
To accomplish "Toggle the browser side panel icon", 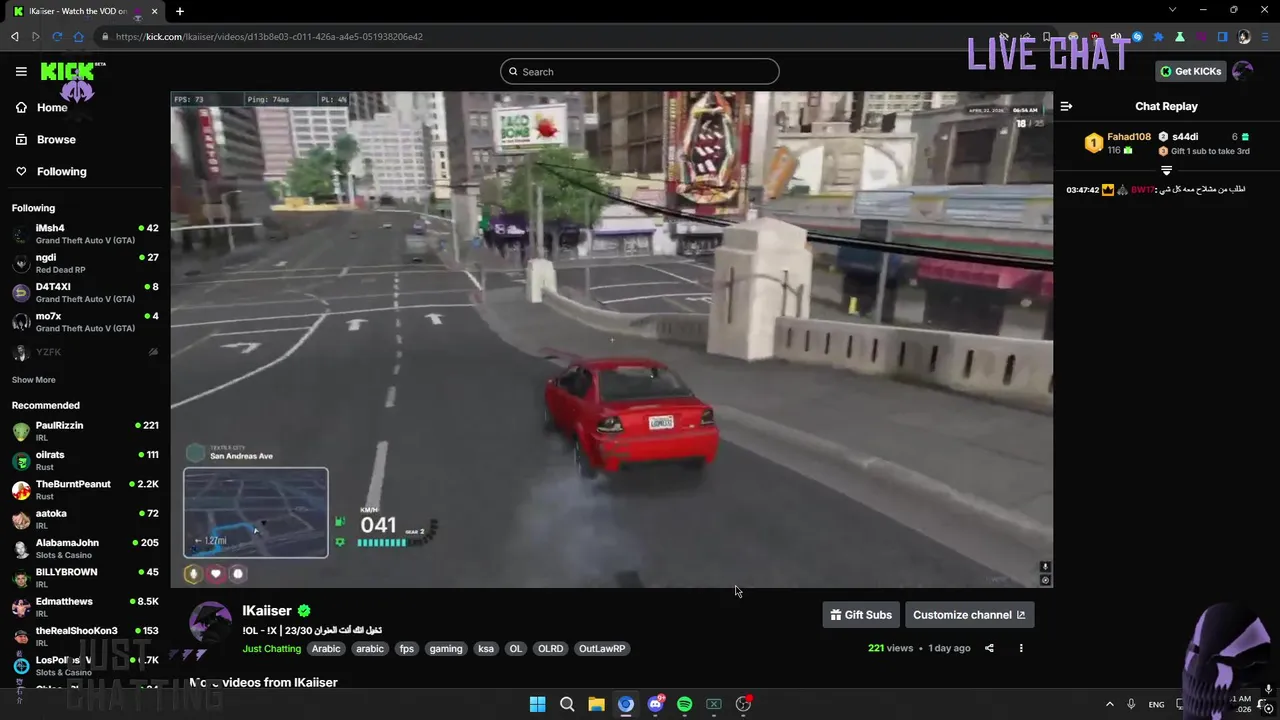I will (x=1222, y=37).
